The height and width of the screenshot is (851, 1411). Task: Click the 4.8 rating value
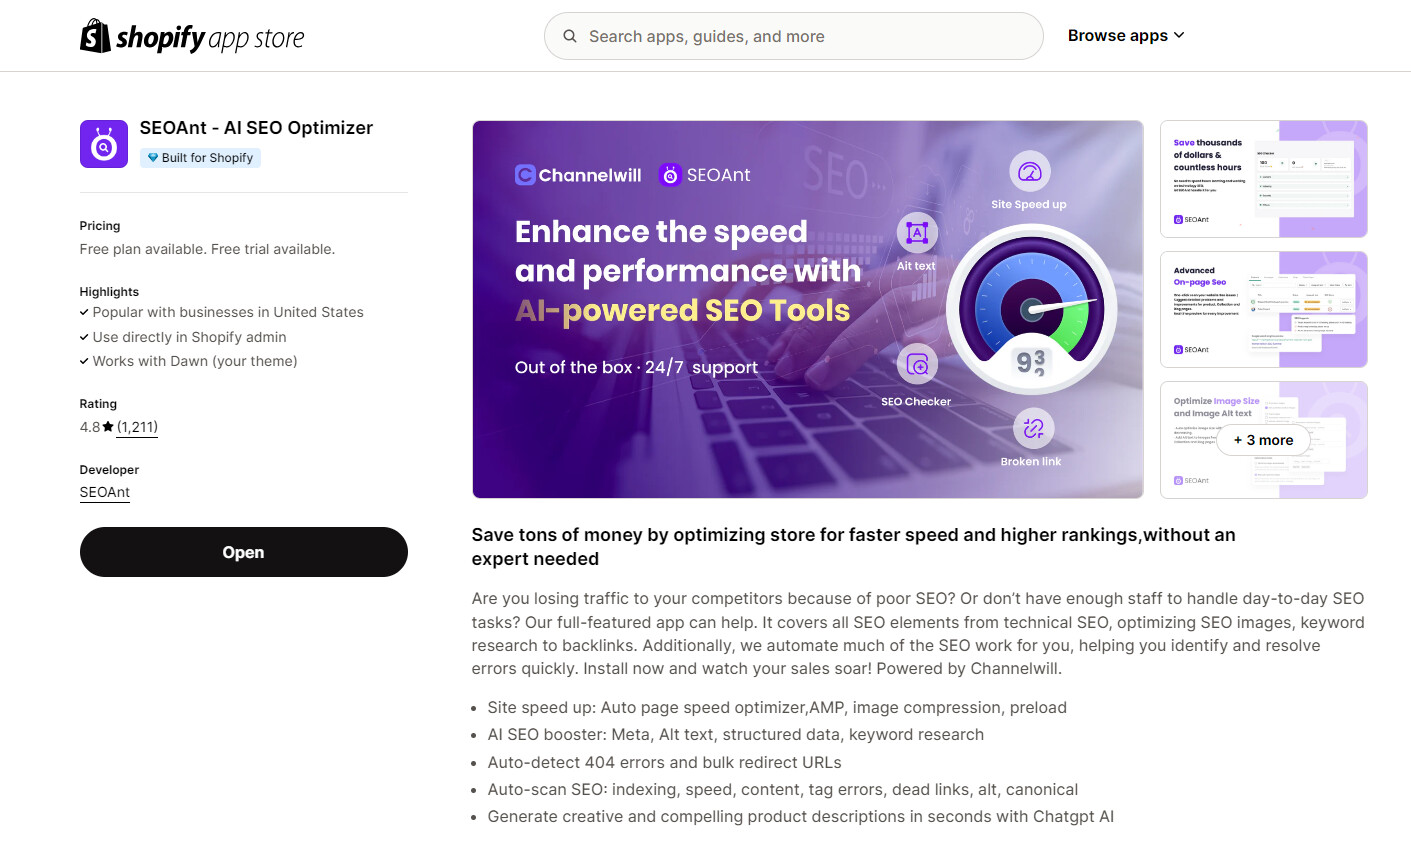(x=90, y=427)
